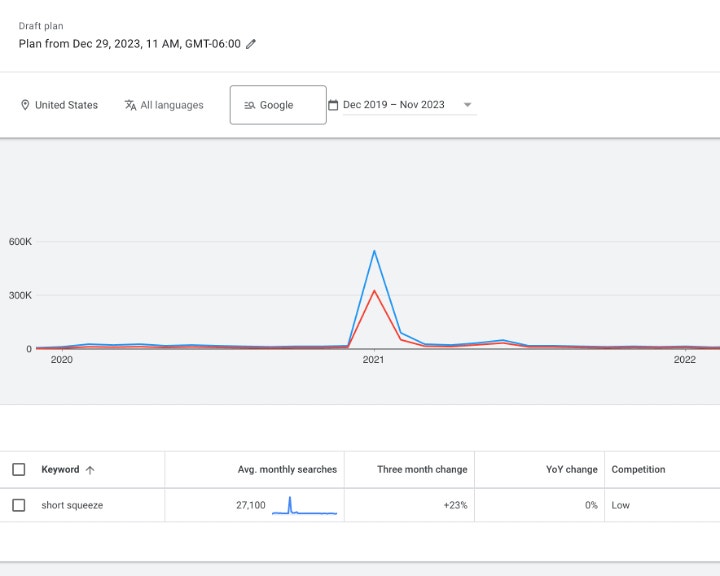Click the 2021 peak on blue line
Viewport: 720px width, 576px height.
[374, 251]
